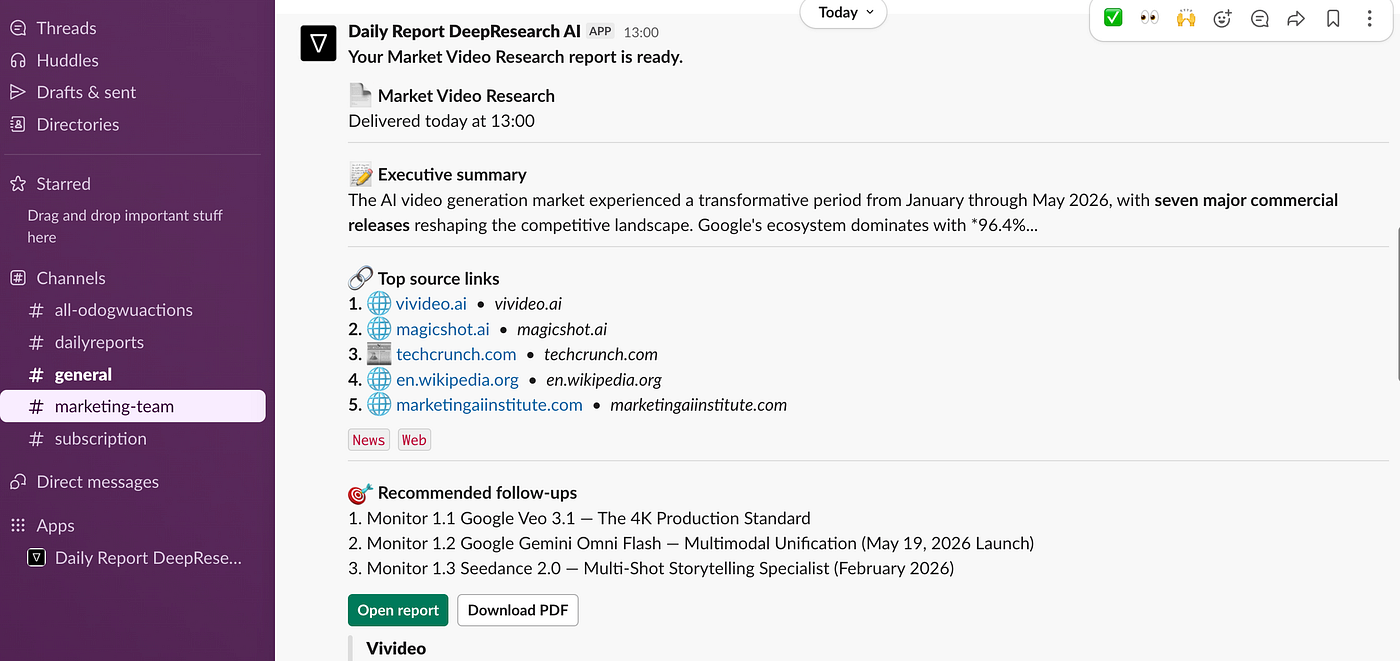This screenshot has height=661, width=1400.
Task: Open the marketingaiinstitute.com source link
Action: [x=489, y=405]
